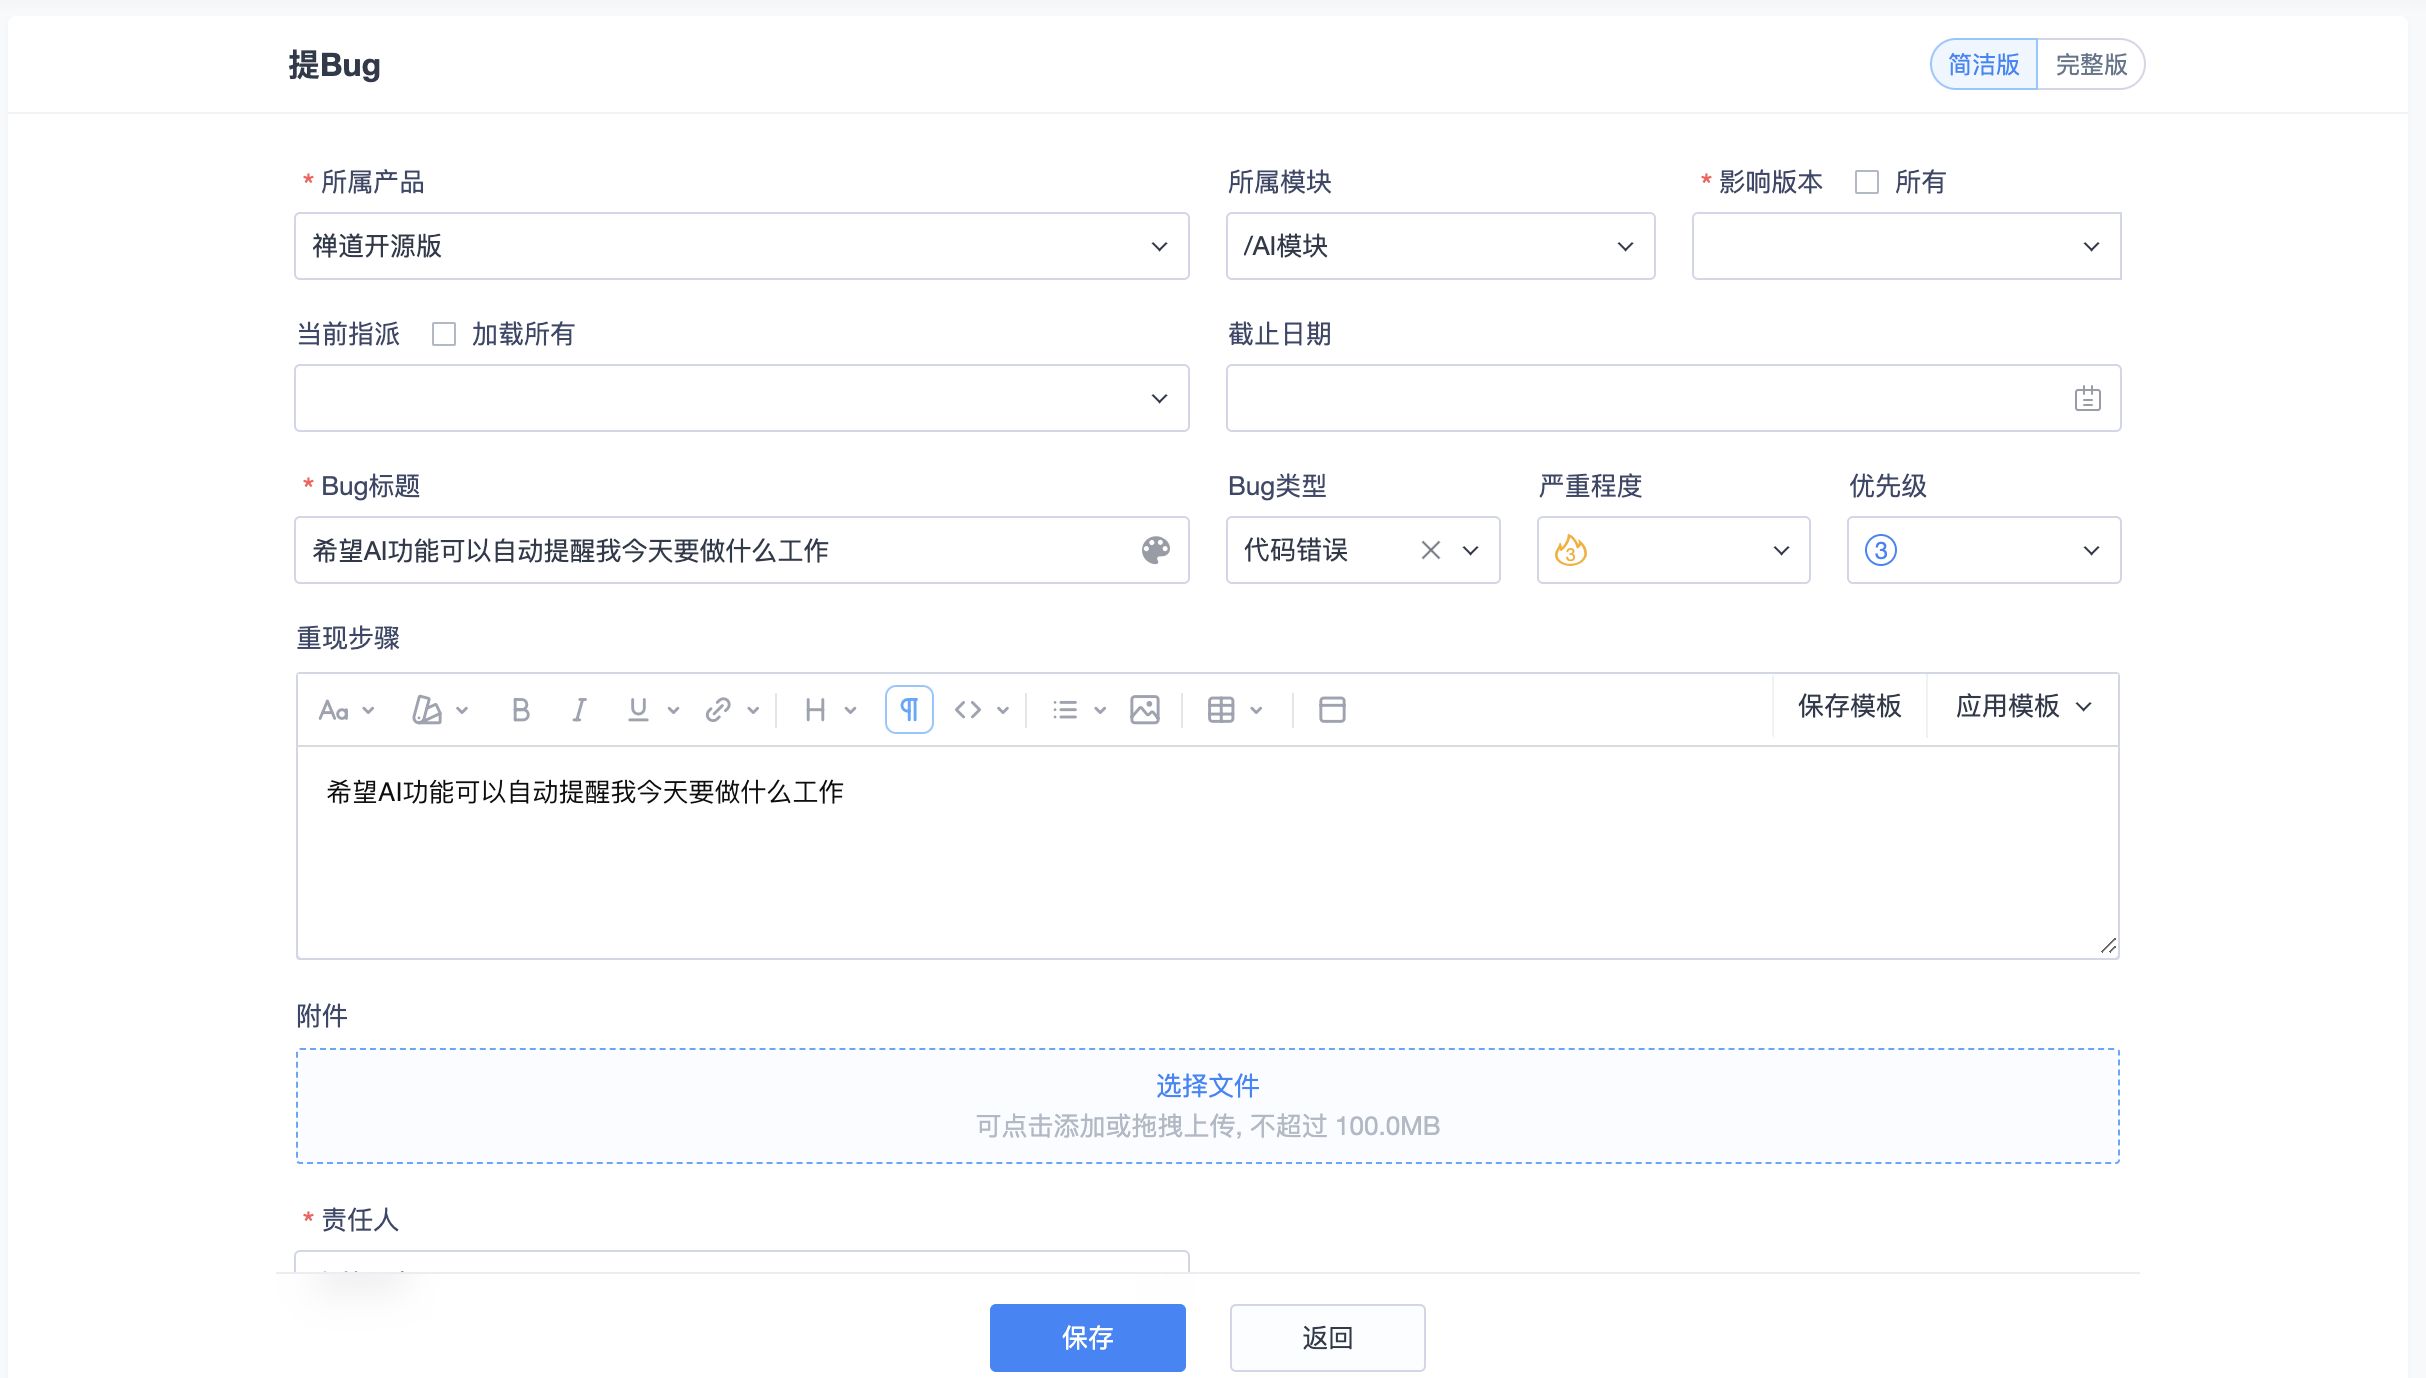The width and height of the screenshot is (2426, 1378).
Task: Click the 选择文件 upload link
Action: pyautogui.click(x=1207, y=1086)
